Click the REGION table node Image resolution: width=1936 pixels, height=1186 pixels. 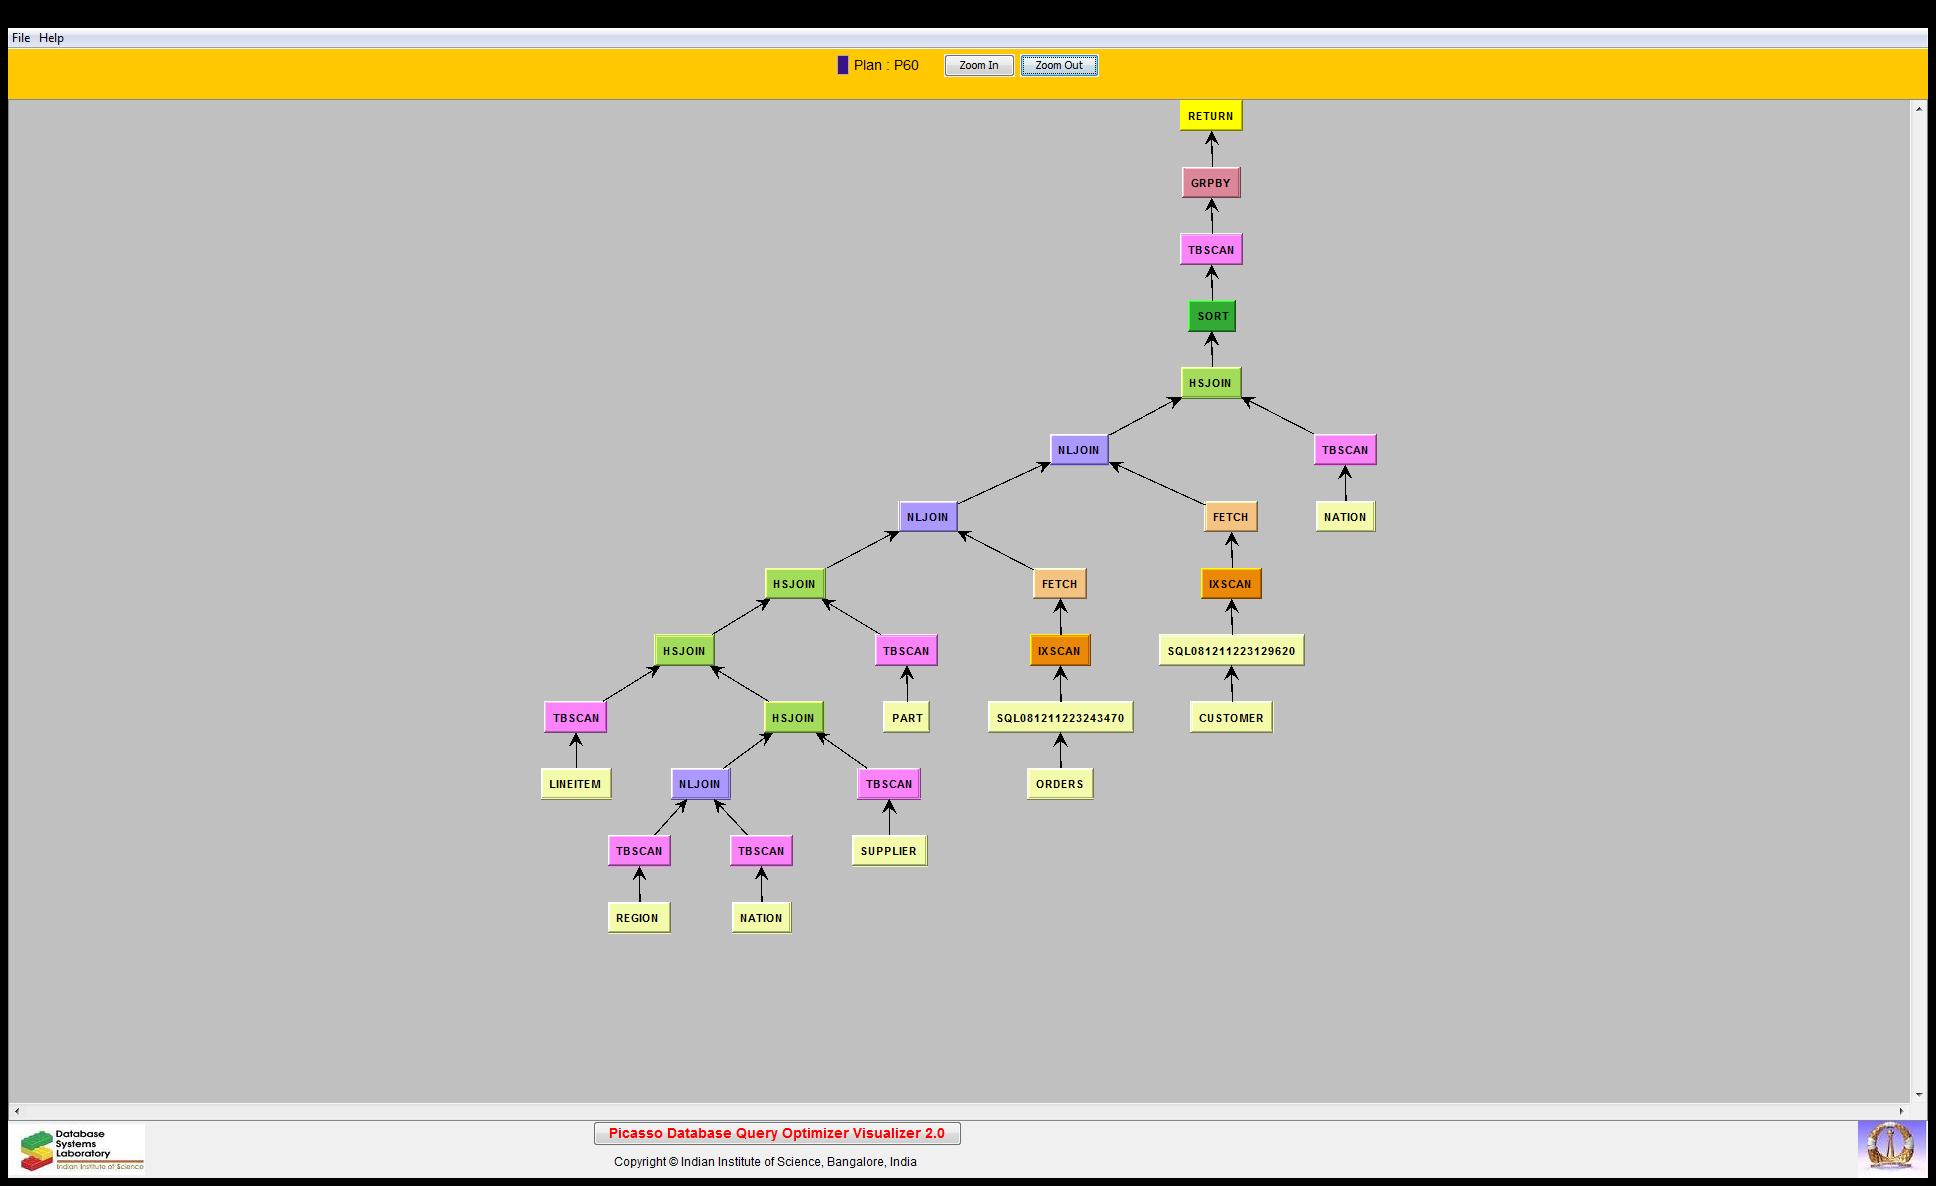tap(638, 918)
